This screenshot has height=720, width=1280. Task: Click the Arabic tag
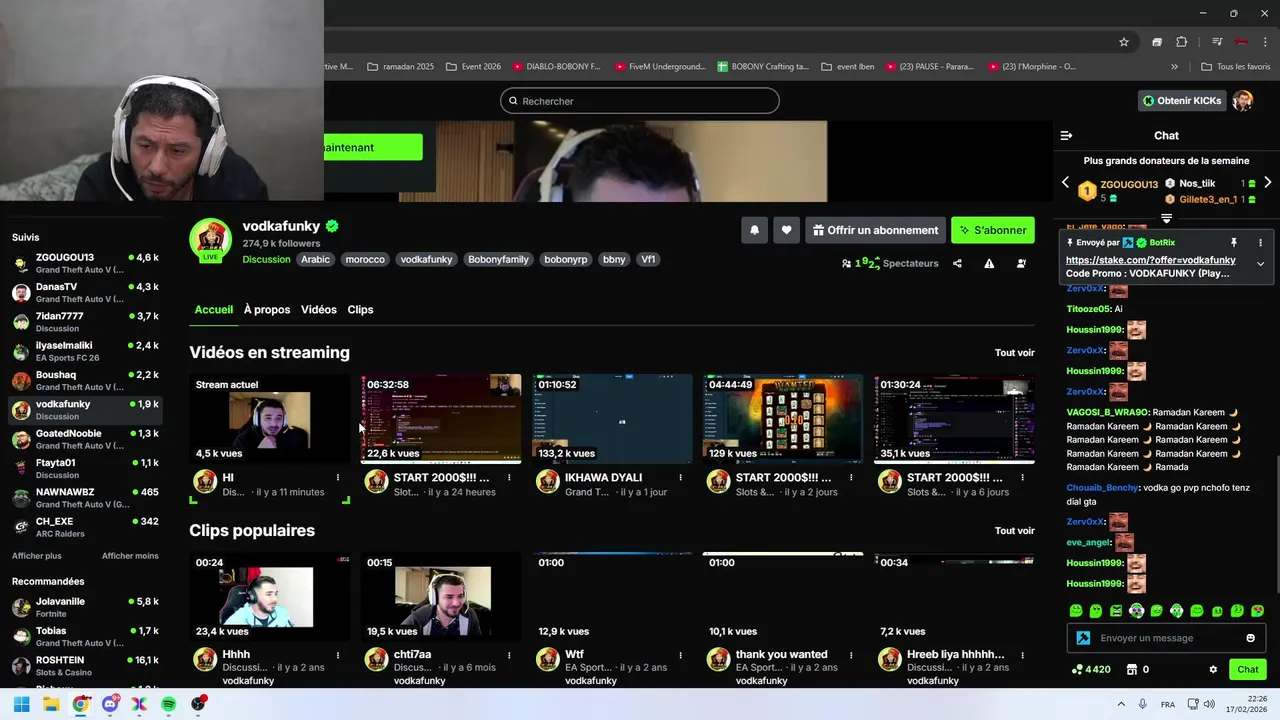tap(315, 259)
